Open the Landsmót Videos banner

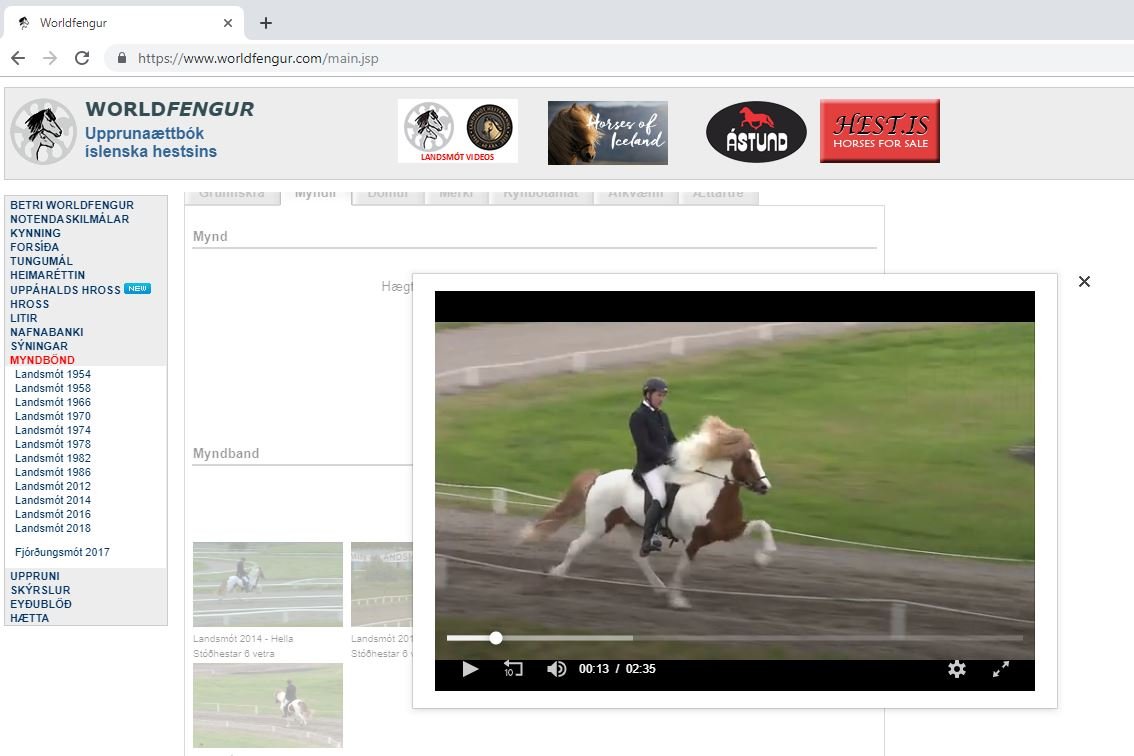coord(458,131)
